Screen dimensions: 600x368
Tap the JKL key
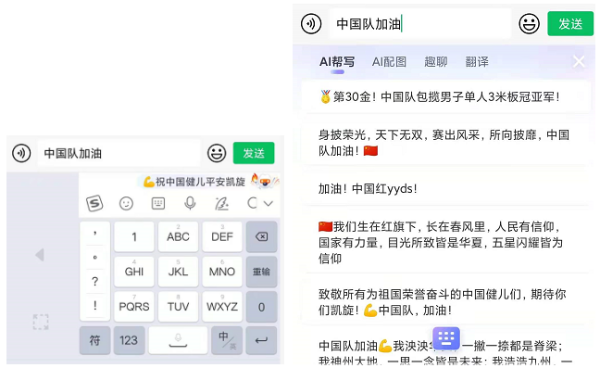coord(178,272)
